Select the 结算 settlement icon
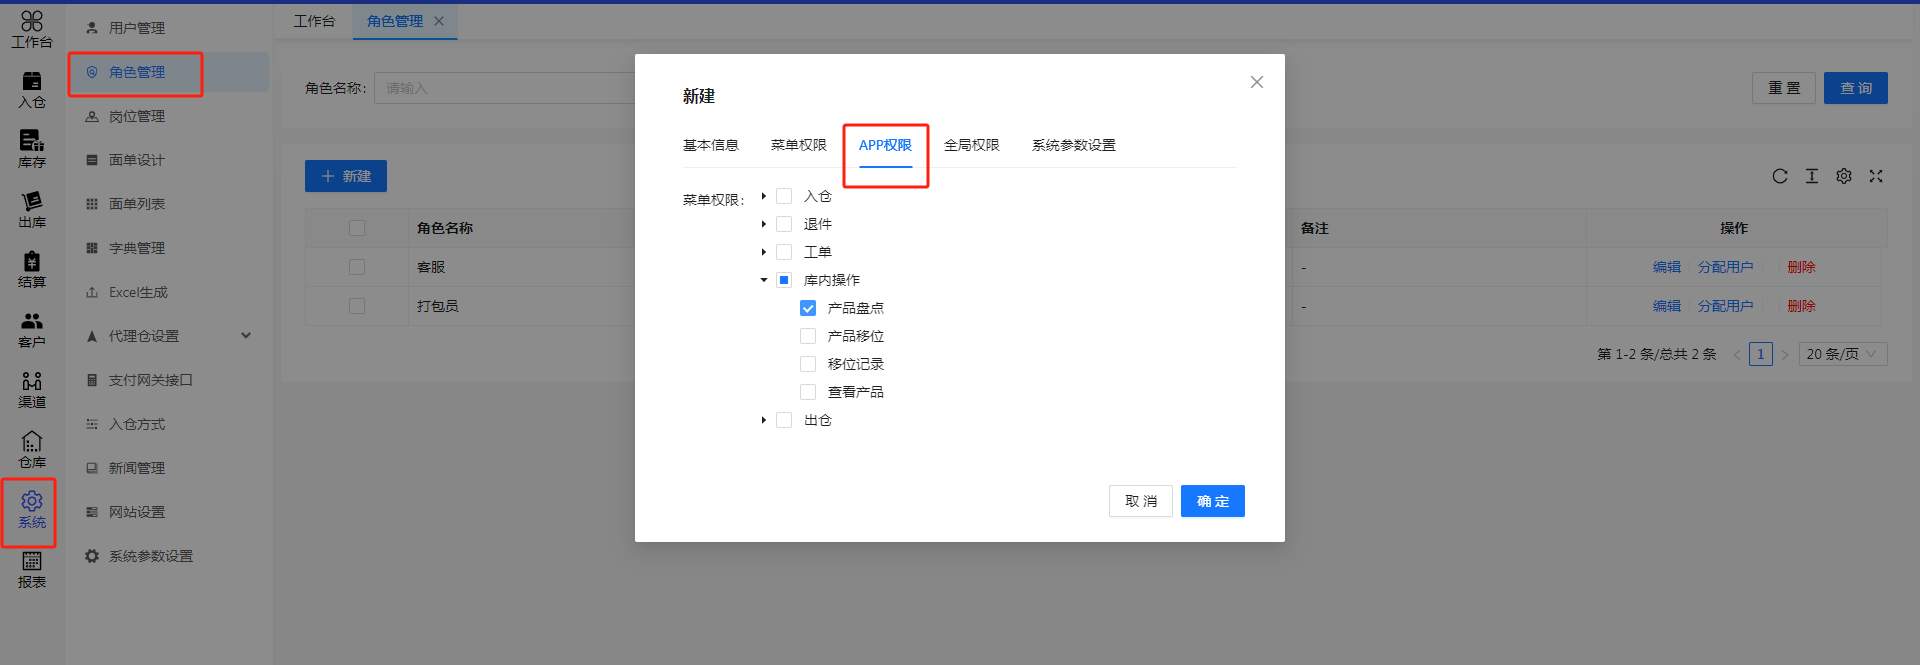Viewport: 1920px width, 665px height. pos(32,269)
